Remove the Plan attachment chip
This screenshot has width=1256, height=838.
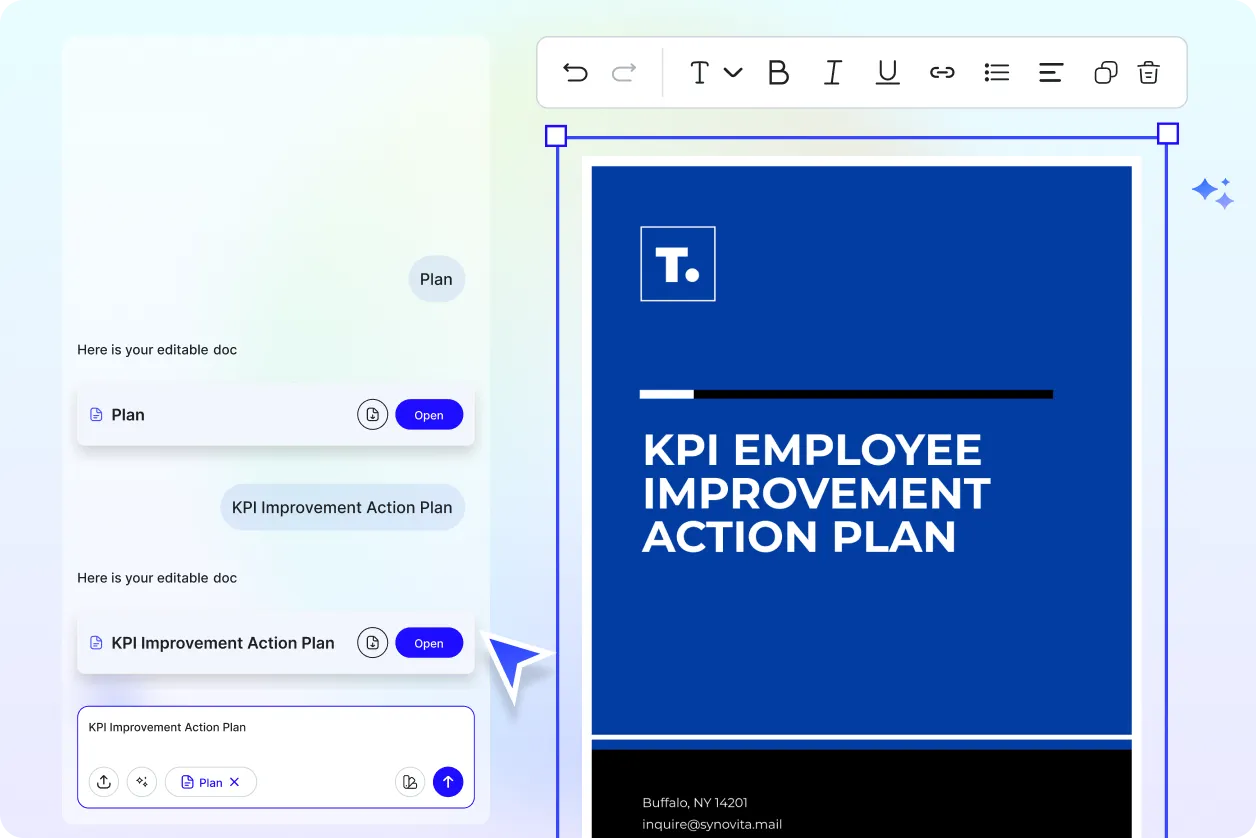[235, 782]
